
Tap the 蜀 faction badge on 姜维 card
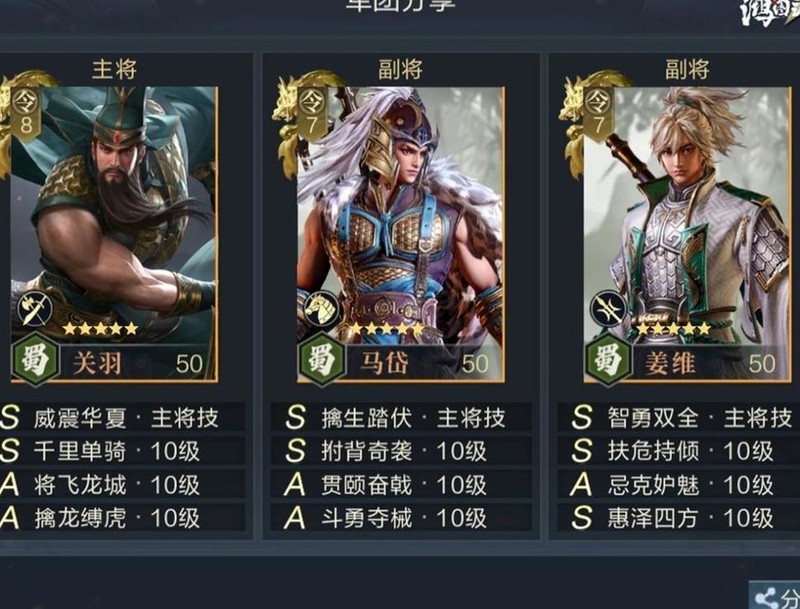[608, 359]
